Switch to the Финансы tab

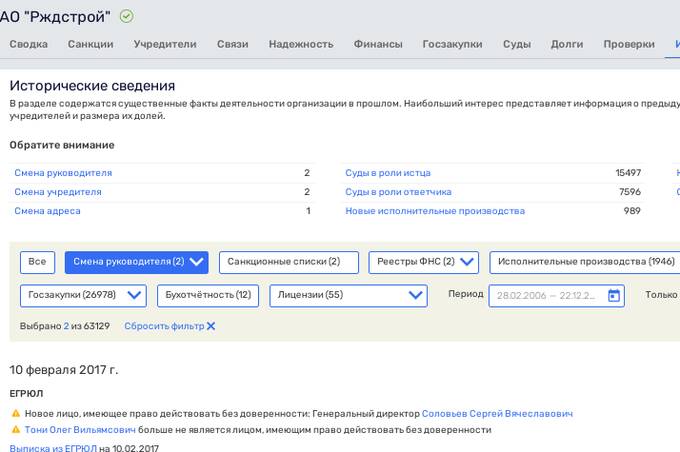(378, 44)
